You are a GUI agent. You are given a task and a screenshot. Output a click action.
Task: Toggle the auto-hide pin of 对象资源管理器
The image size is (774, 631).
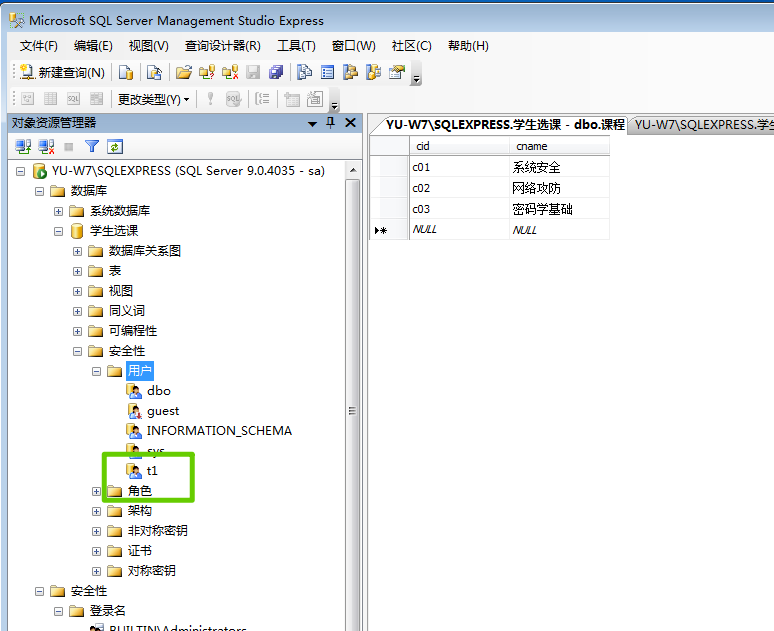331,123
